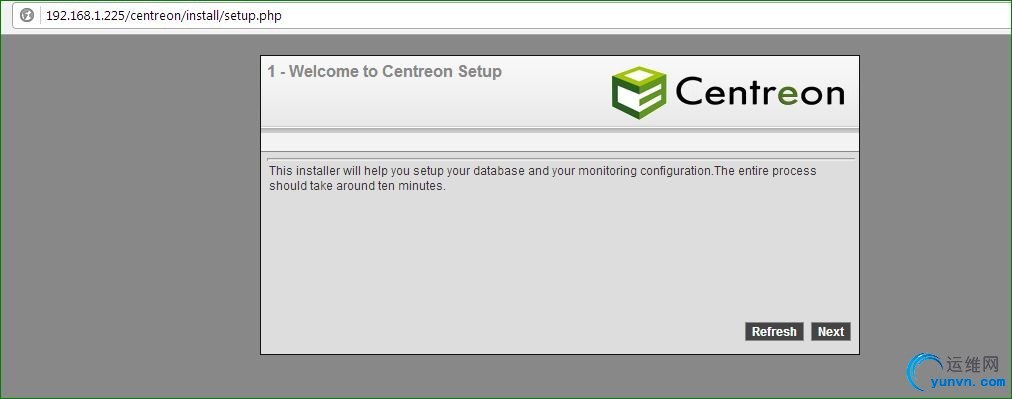This screenshot has width=1012, height=399.
Task: Click the gray page background right of panel
Action: coord(935,194)
